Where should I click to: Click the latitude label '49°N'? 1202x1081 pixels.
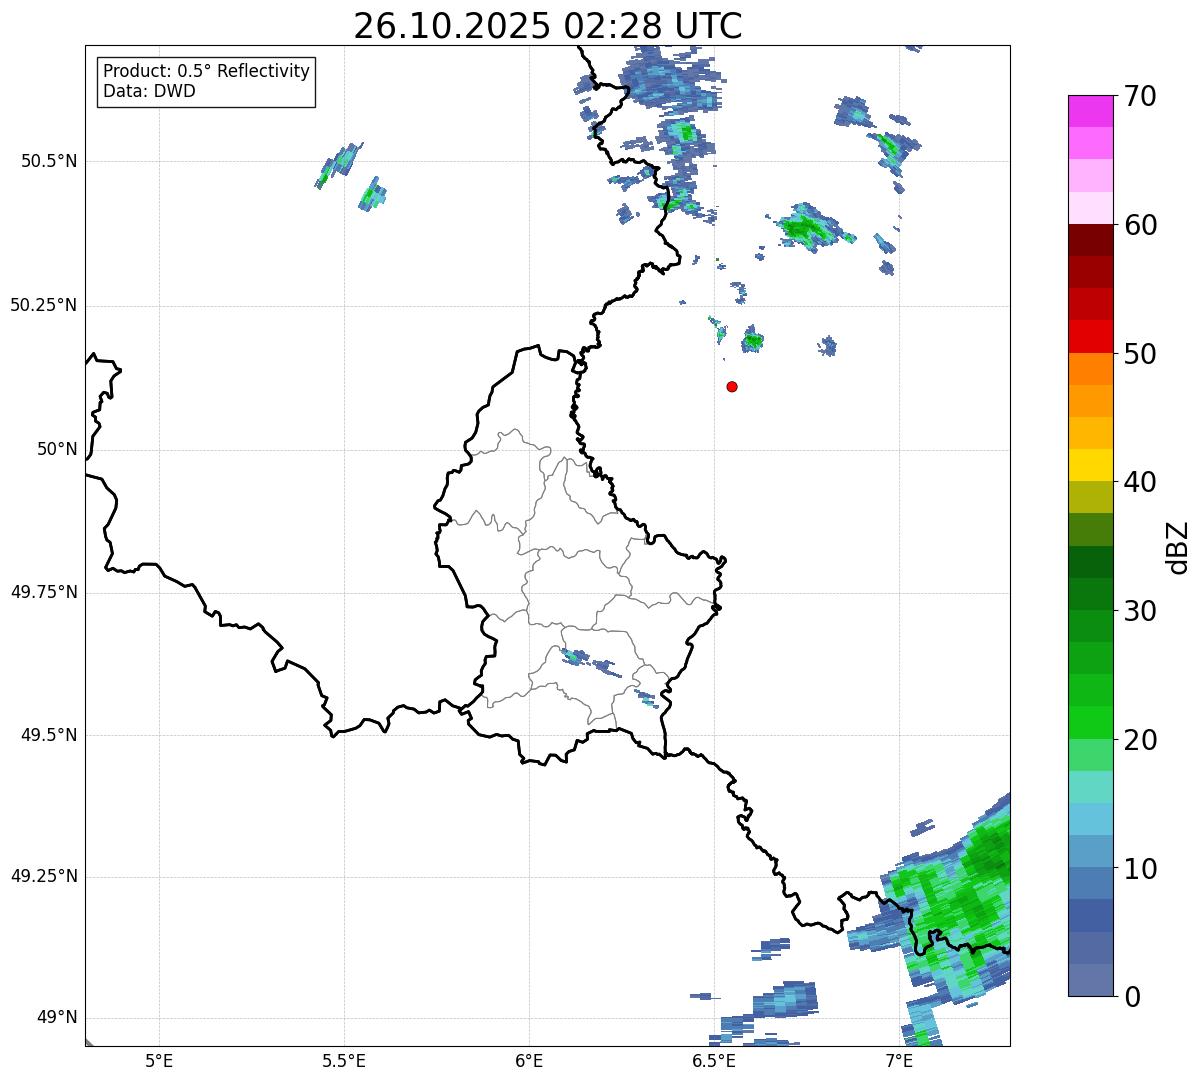point(57,1017)
